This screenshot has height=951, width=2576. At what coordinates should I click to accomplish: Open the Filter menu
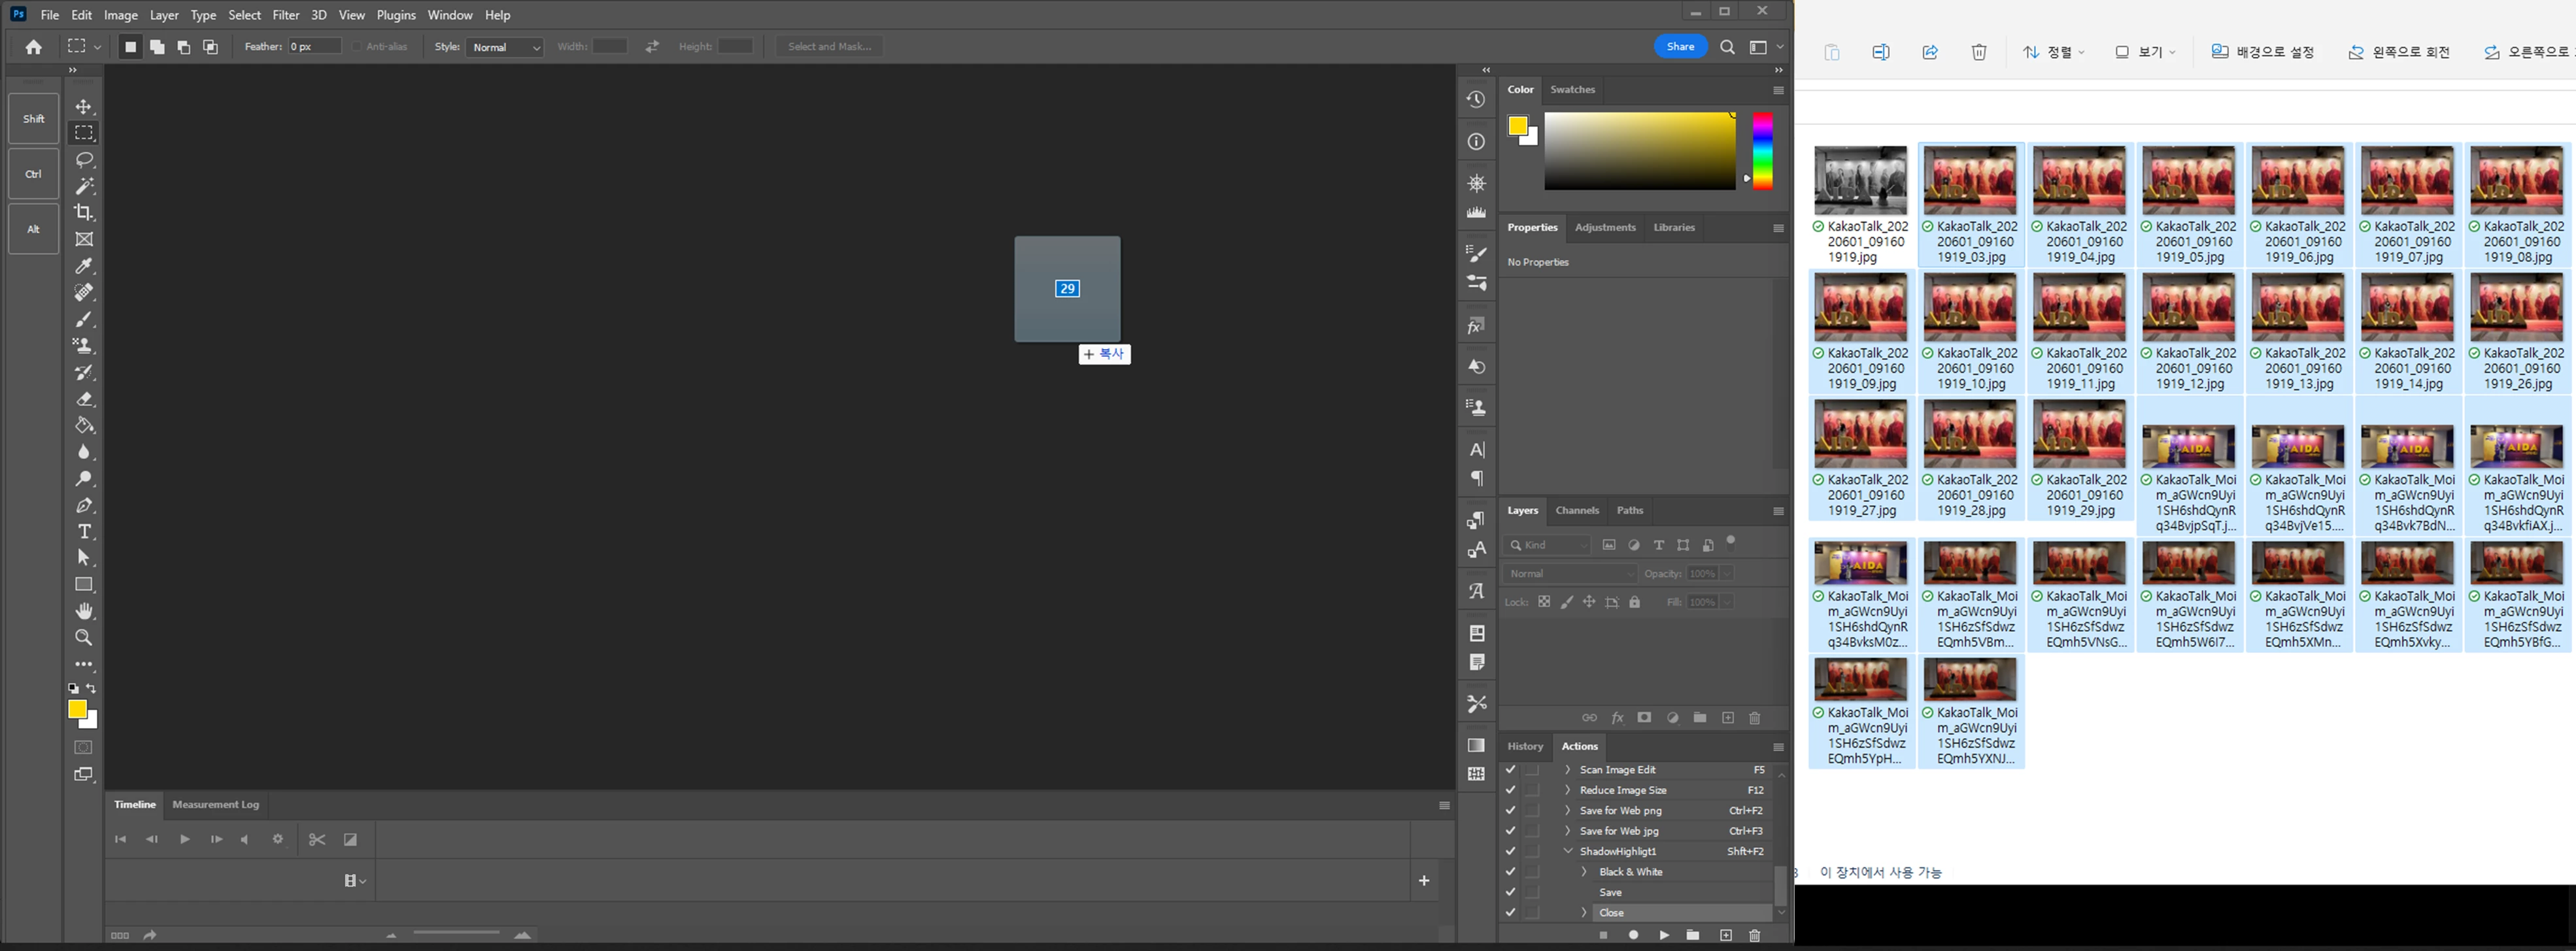(285, 15)
